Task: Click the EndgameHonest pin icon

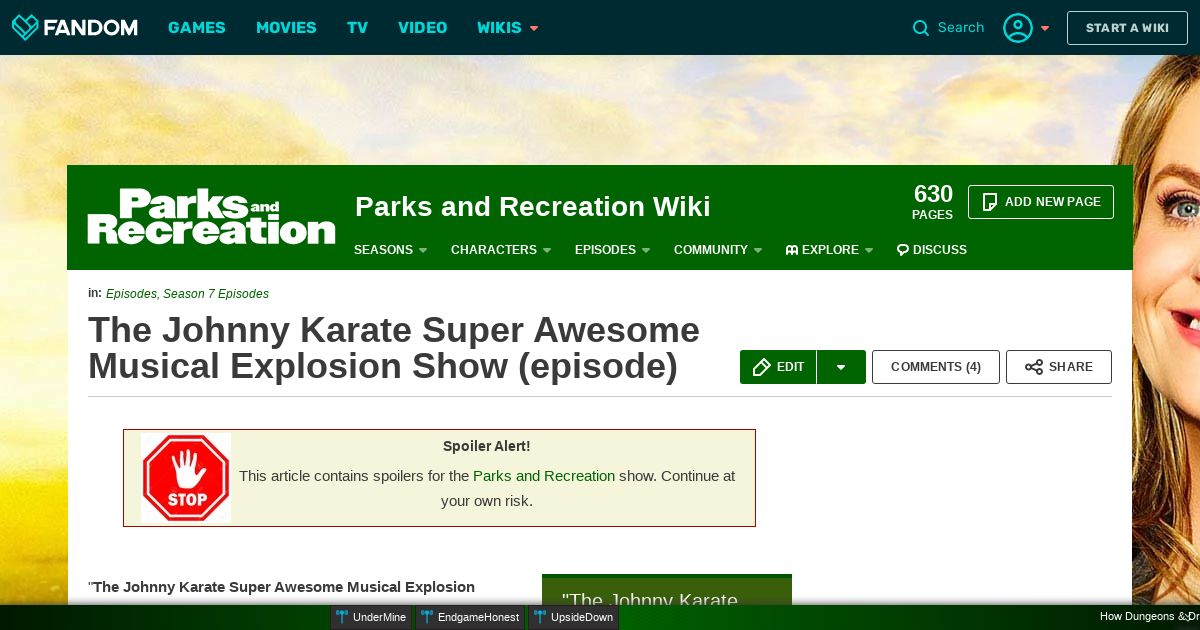Action: [x=427, y=617]
